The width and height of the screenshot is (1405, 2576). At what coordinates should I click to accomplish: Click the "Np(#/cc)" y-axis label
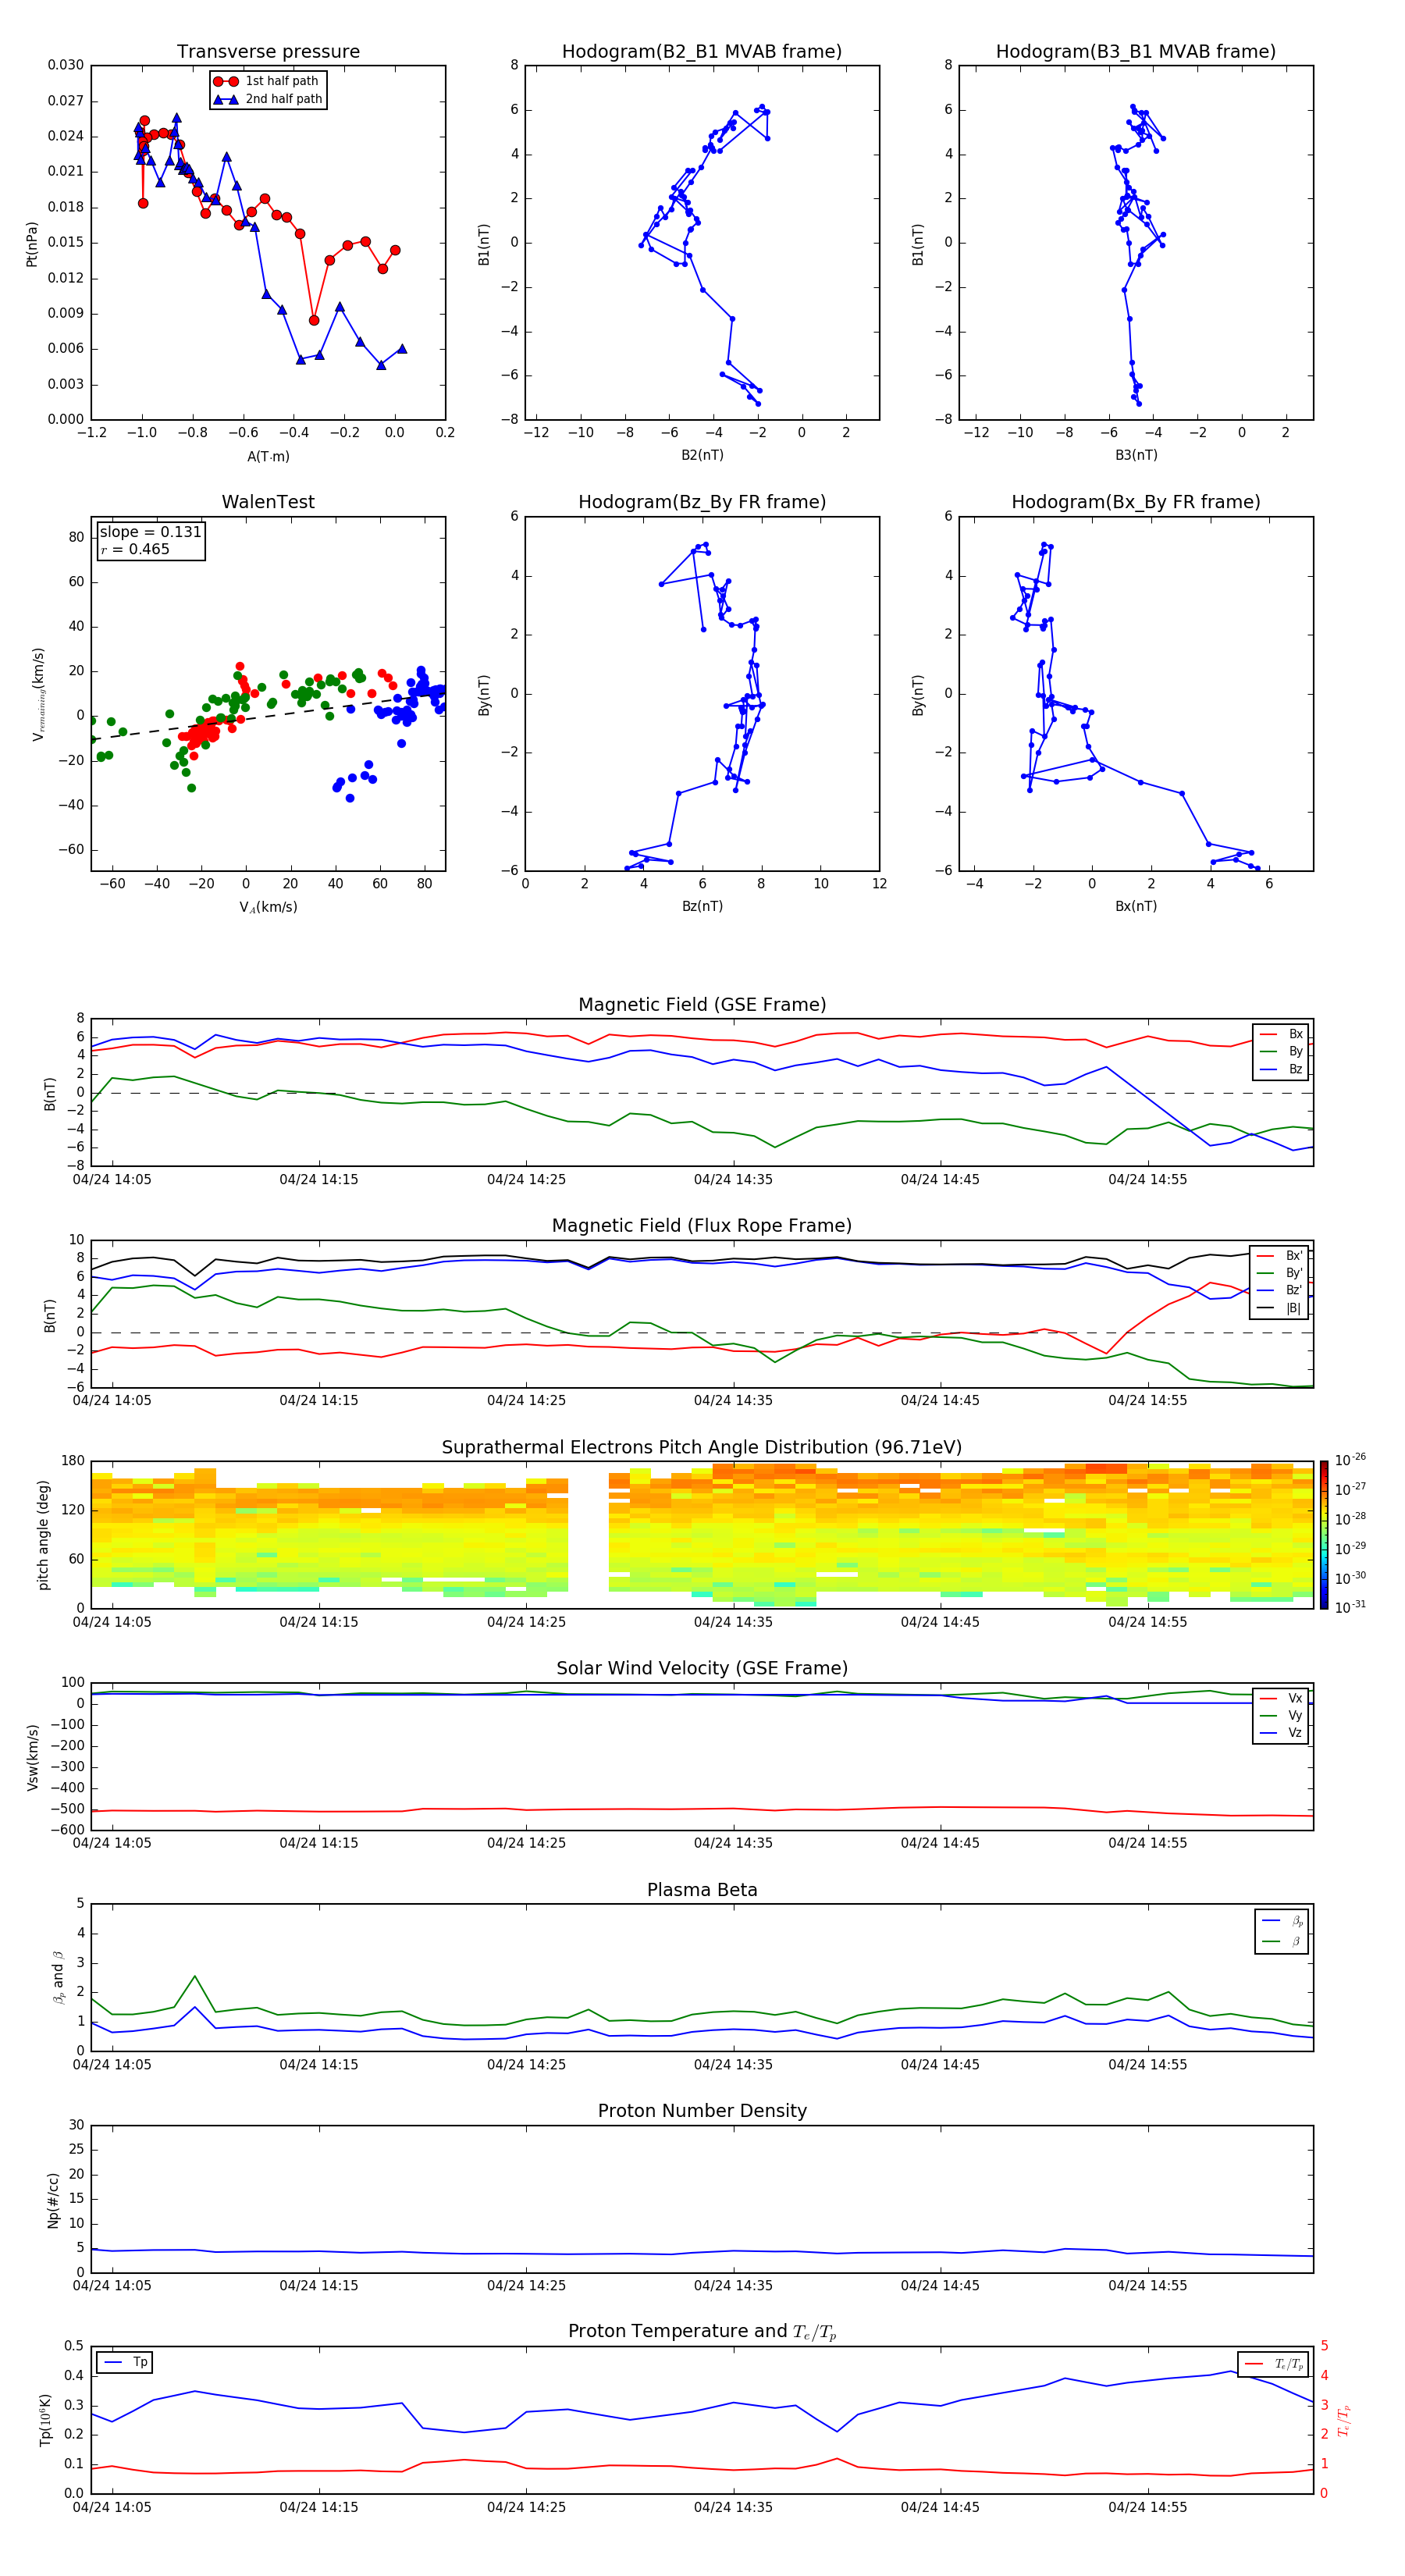(x=53, y=2200)
